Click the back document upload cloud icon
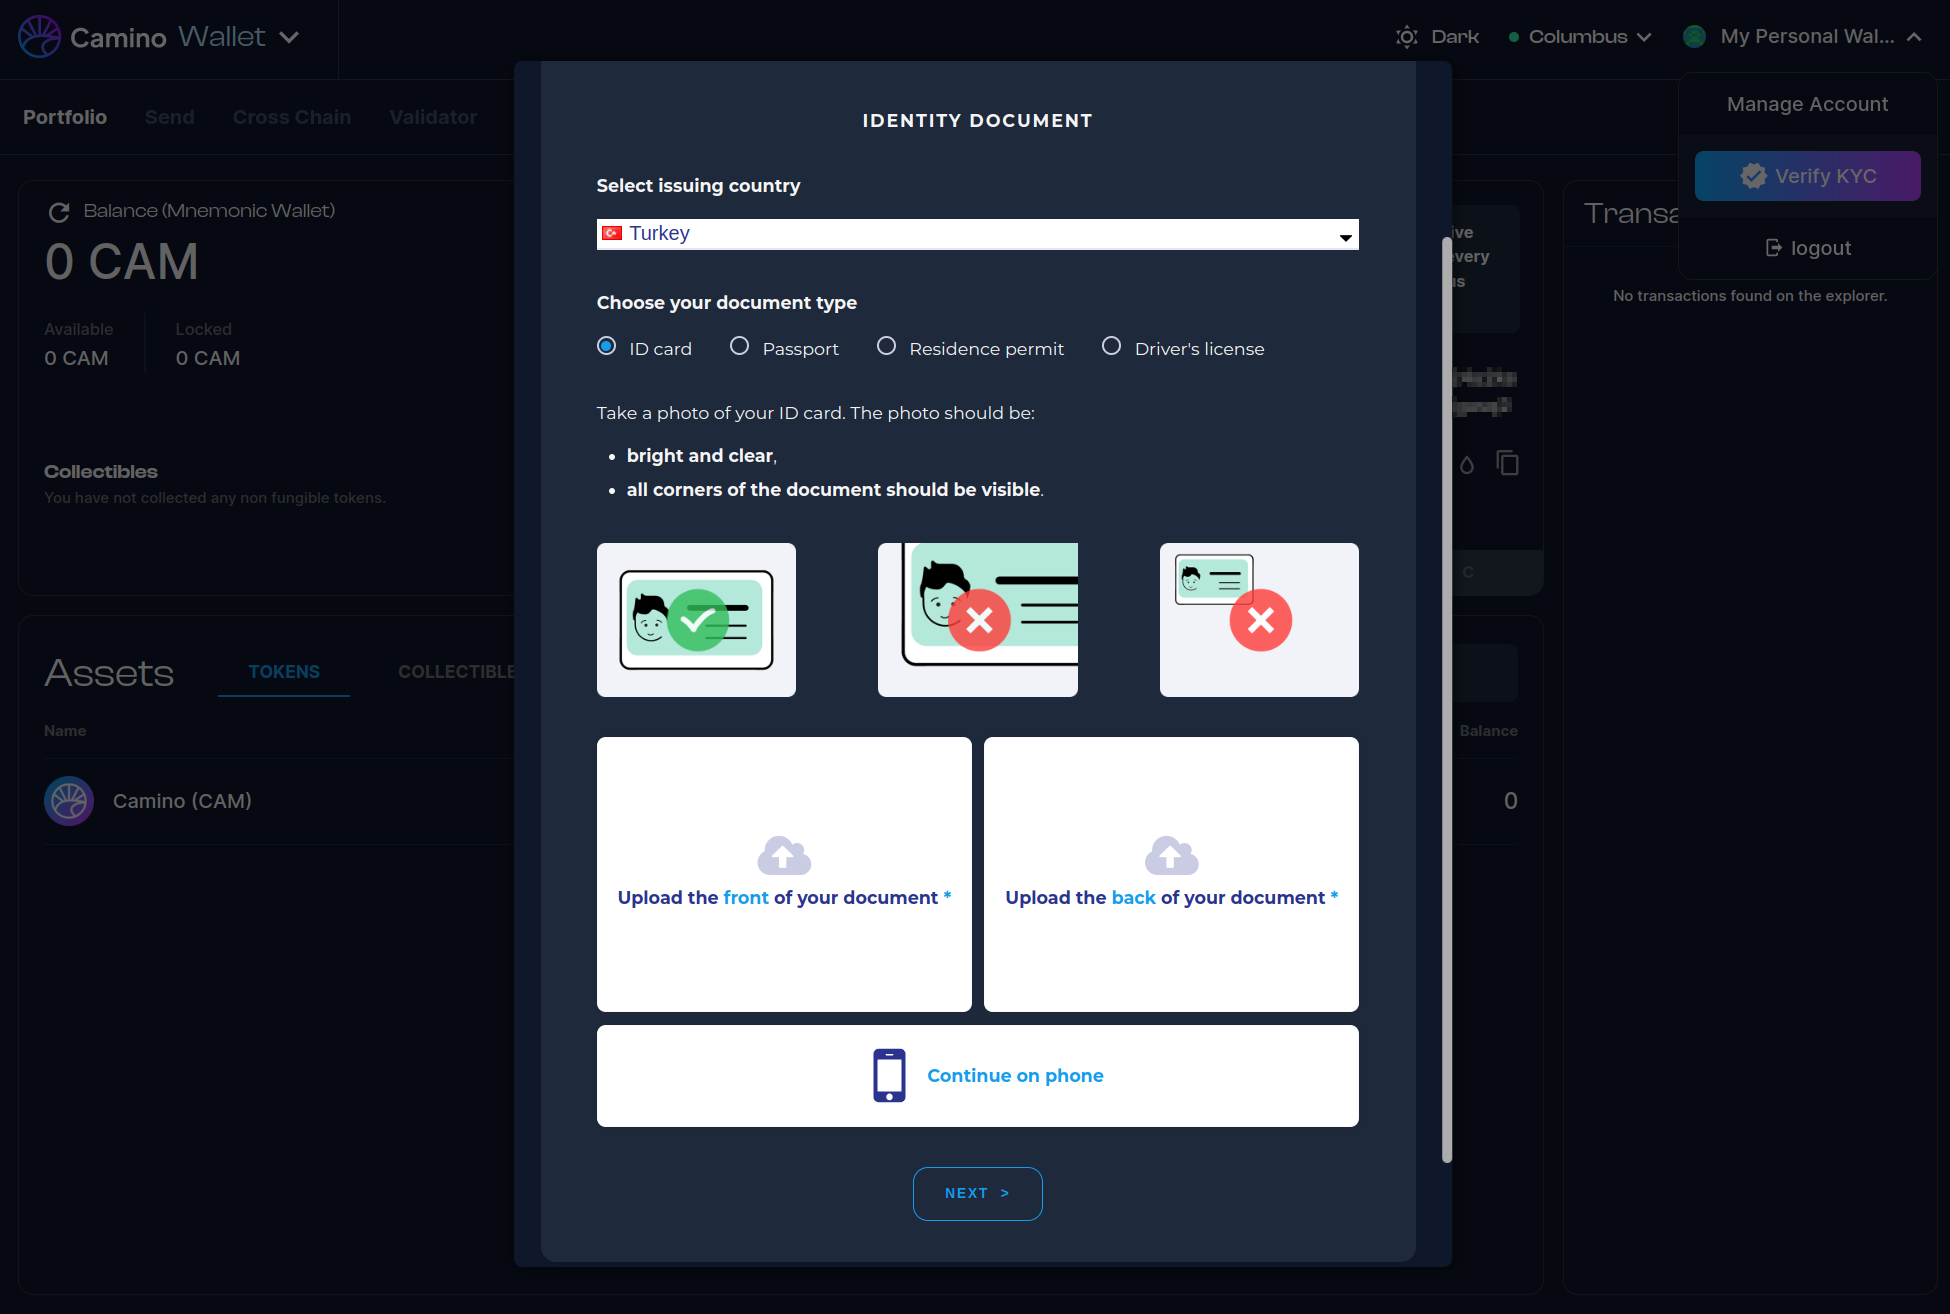 (x=1171, y=856)
